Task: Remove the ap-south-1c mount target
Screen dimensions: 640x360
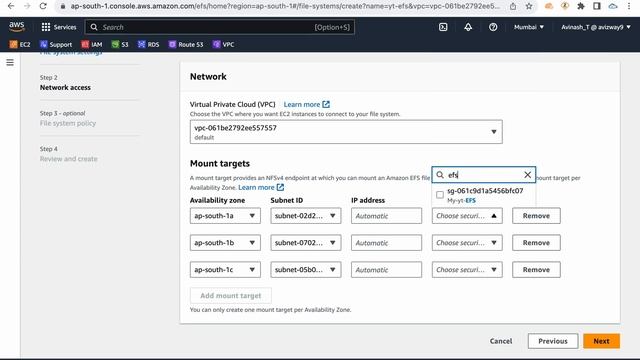Action: (536, 270)
